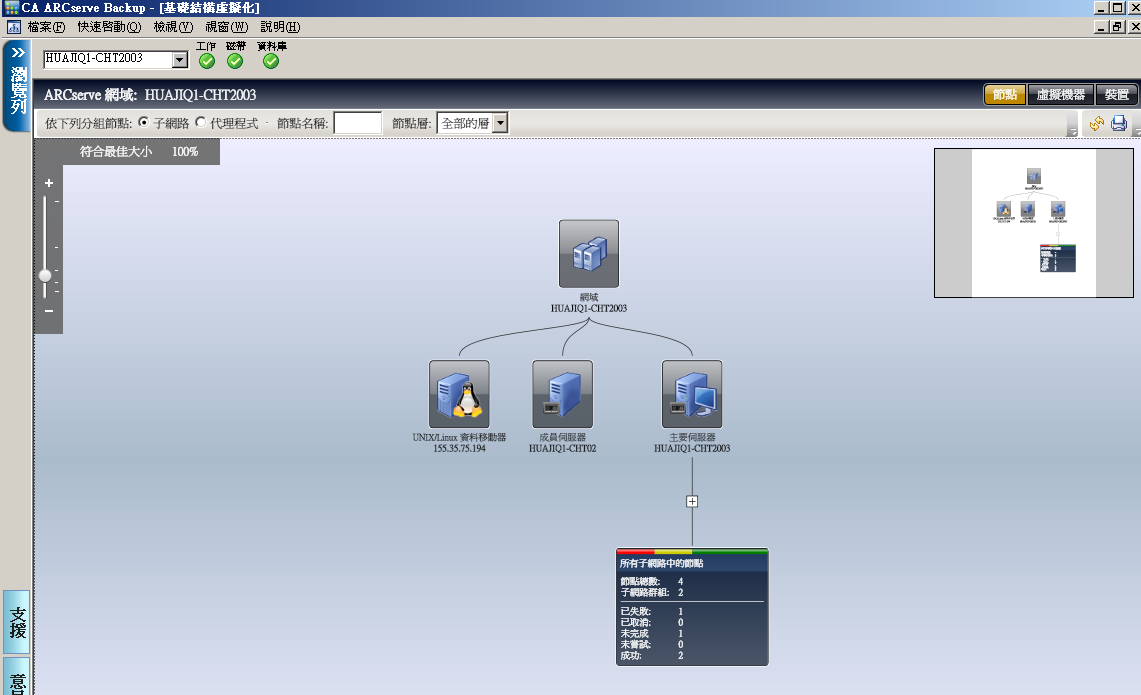Image resolution: width=1141 pixels, height=695 pixels.
Task: Open the 節點層 node tier dropdown
Action: tap(500, 123)
